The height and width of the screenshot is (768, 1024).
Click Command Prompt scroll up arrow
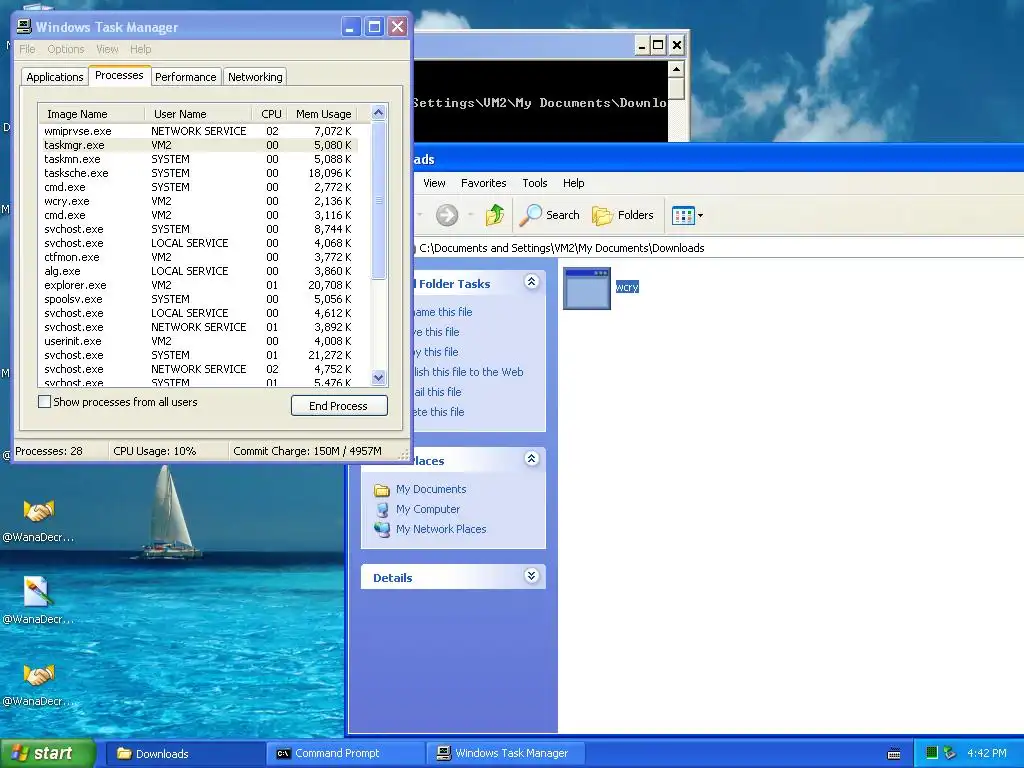click(677, 69)
